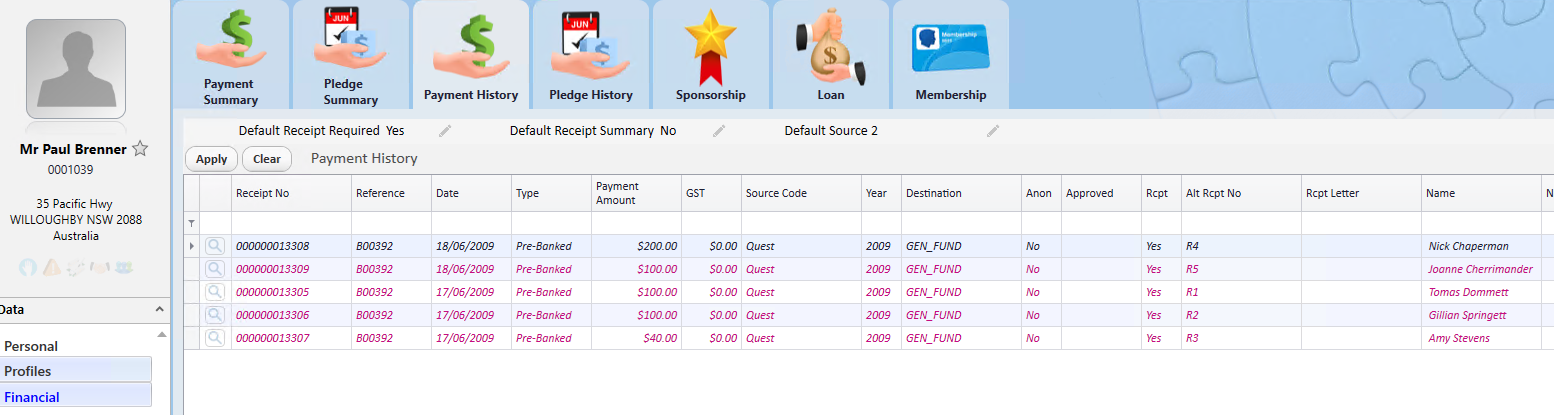Open the Membership card tab
1554x415 pixels.
point(951,55)
